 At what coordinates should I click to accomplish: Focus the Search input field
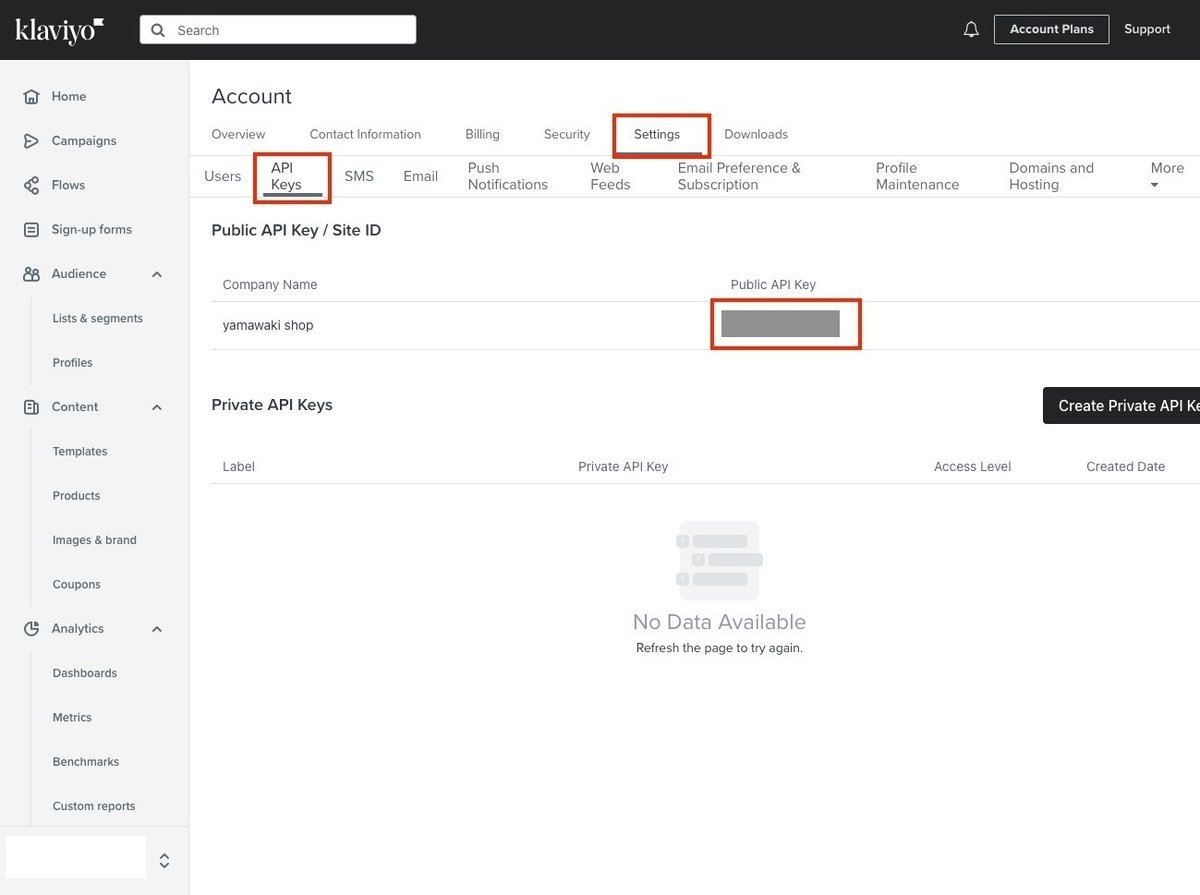pos(278,30)
